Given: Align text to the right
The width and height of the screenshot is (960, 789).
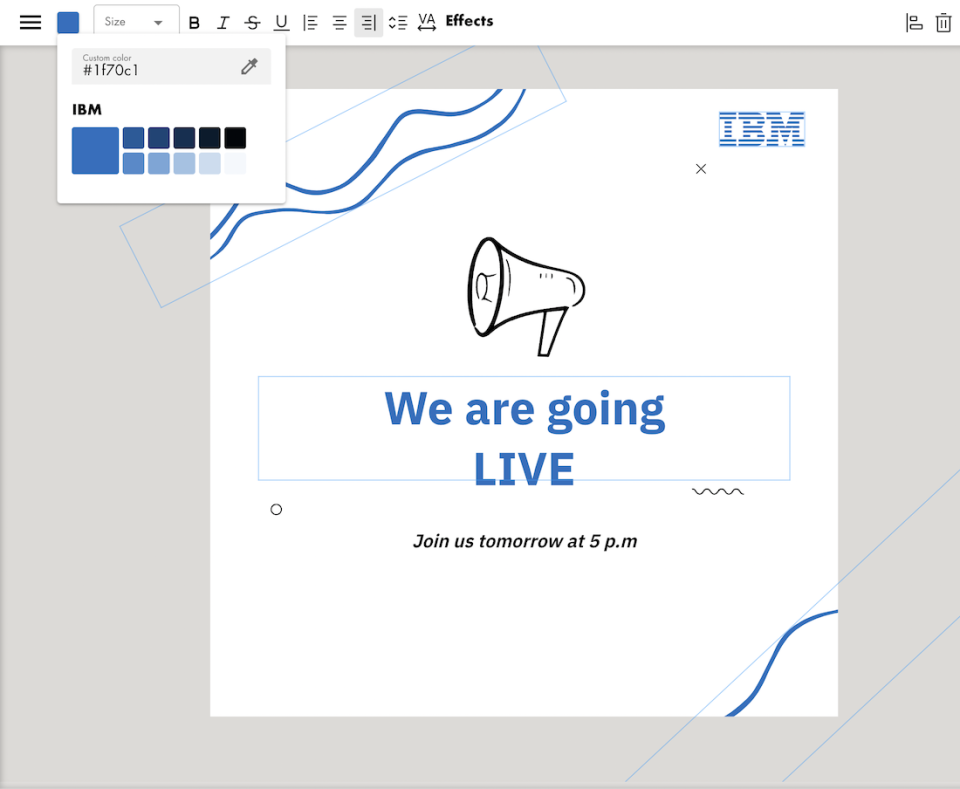Looking at the screenshot, I should pos(368,22).
